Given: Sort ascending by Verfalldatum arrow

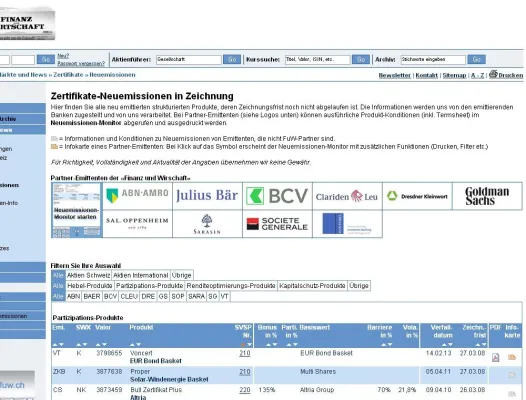Looking at the screenshot, I should click(x=444, y=344).
